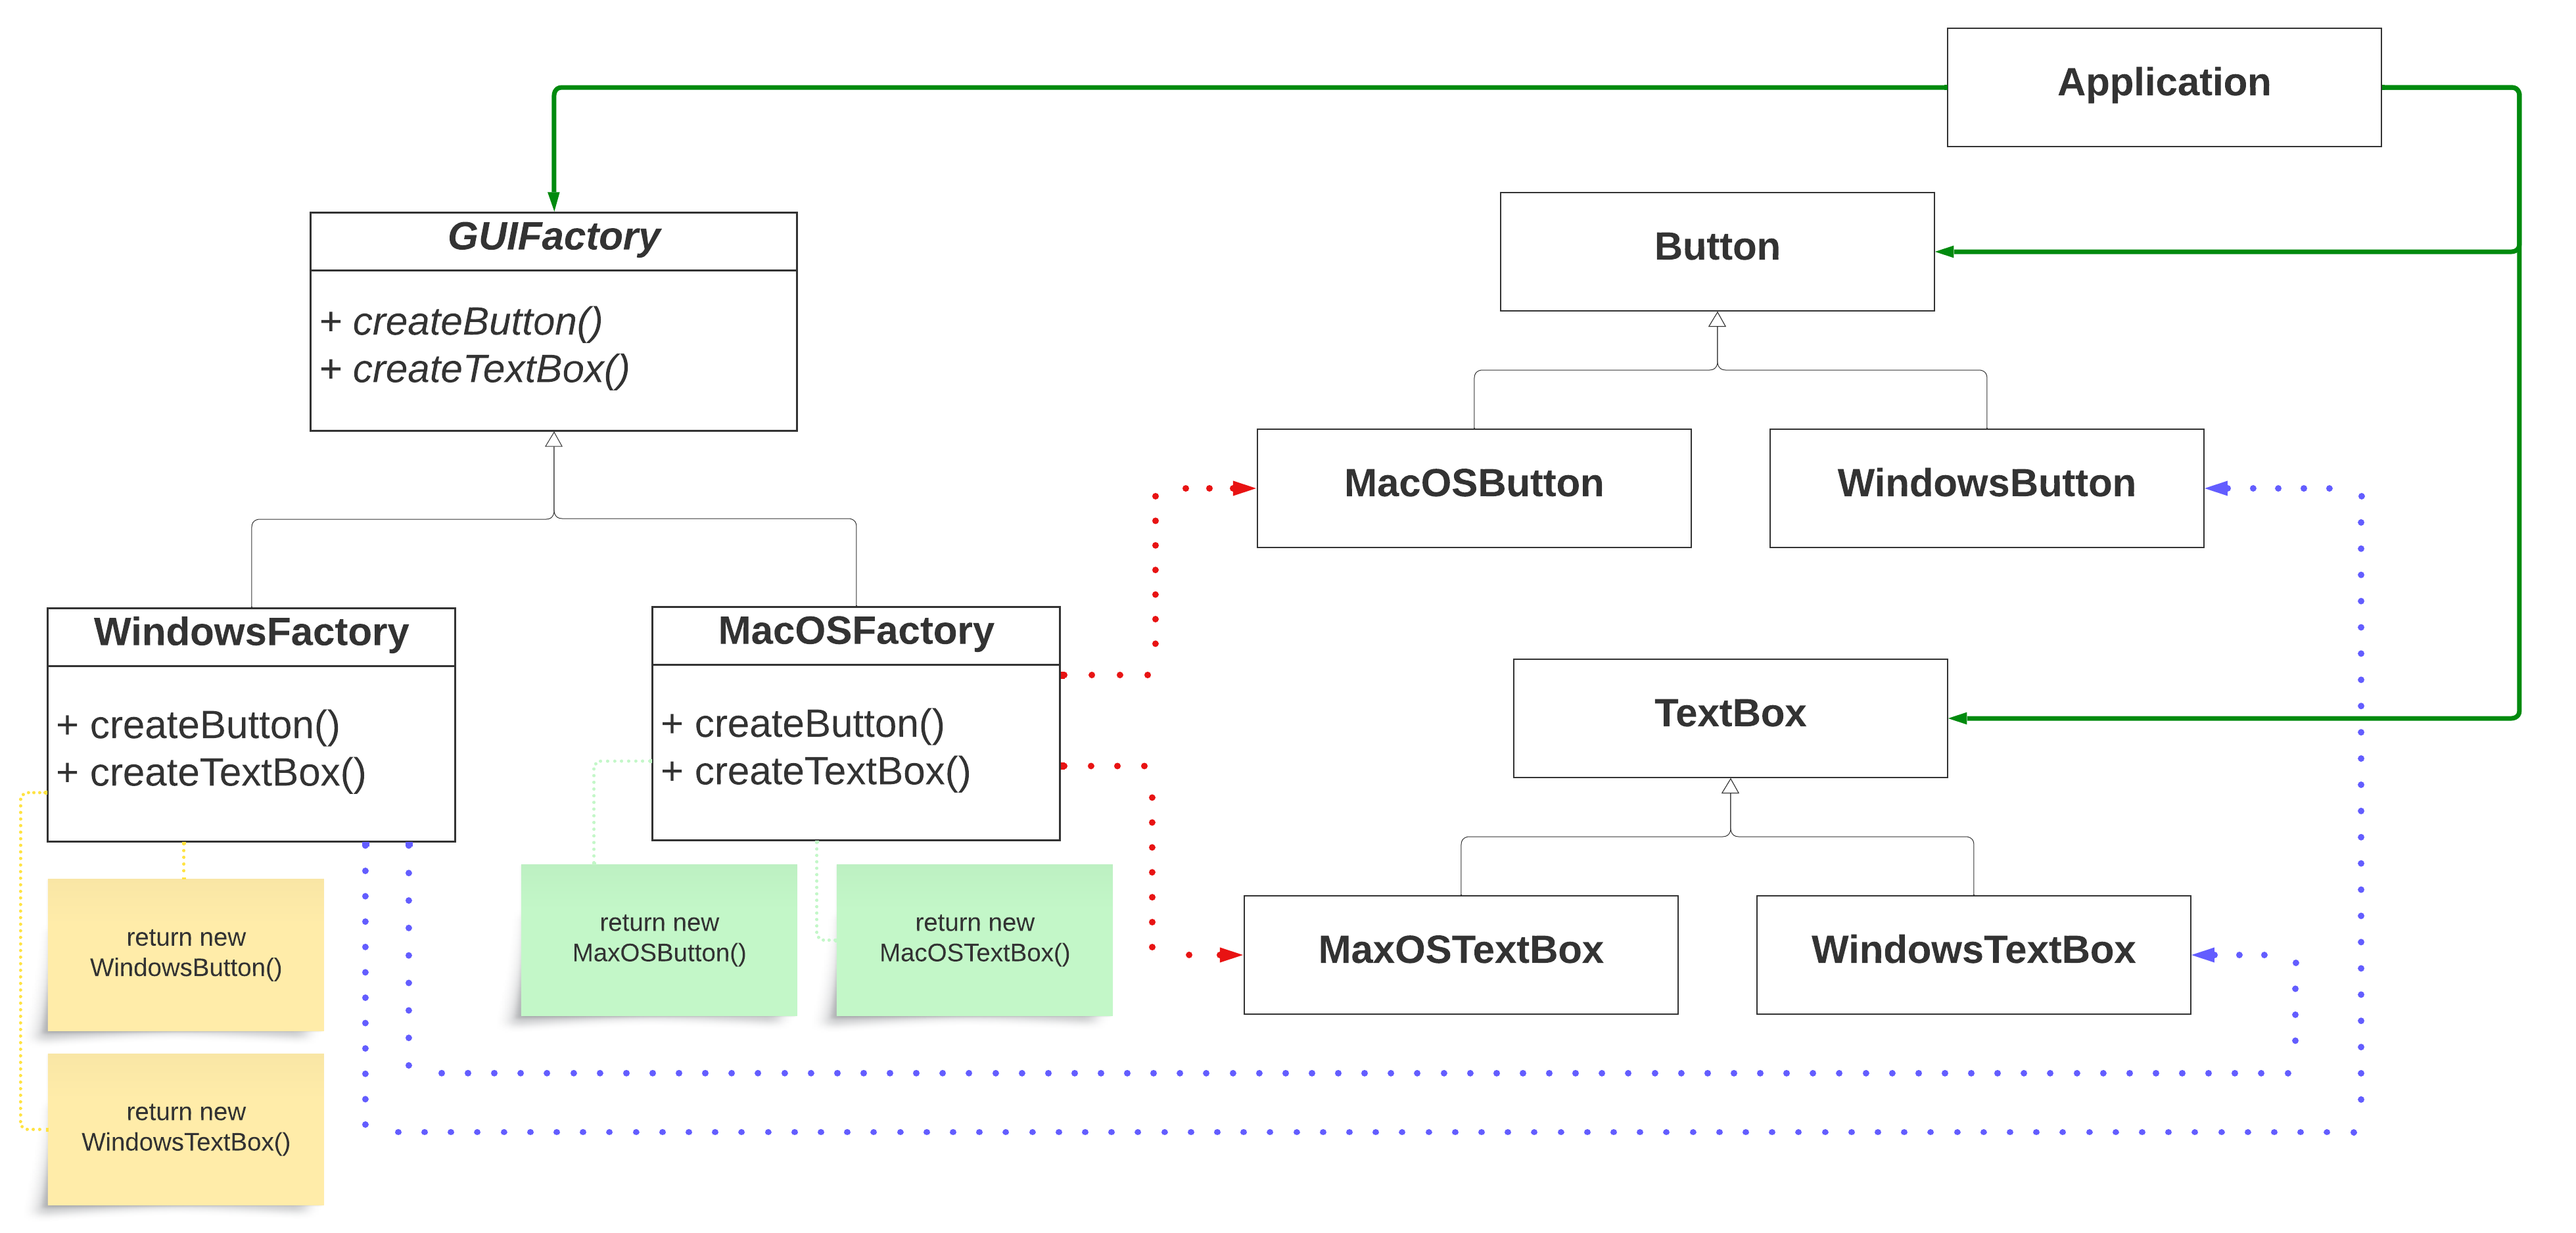The height and width of the screenshot is (1233, 2576).
Task: Click red arrowhead pointing to MacOSButton
Action: tap(1243, 488)
